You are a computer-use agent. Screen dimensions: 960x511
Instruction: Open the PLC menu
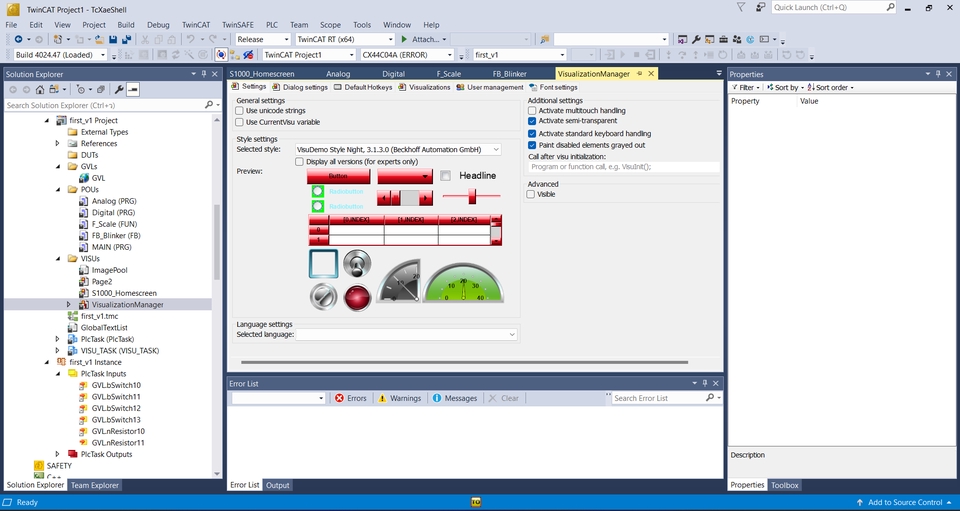pos(272,25)
